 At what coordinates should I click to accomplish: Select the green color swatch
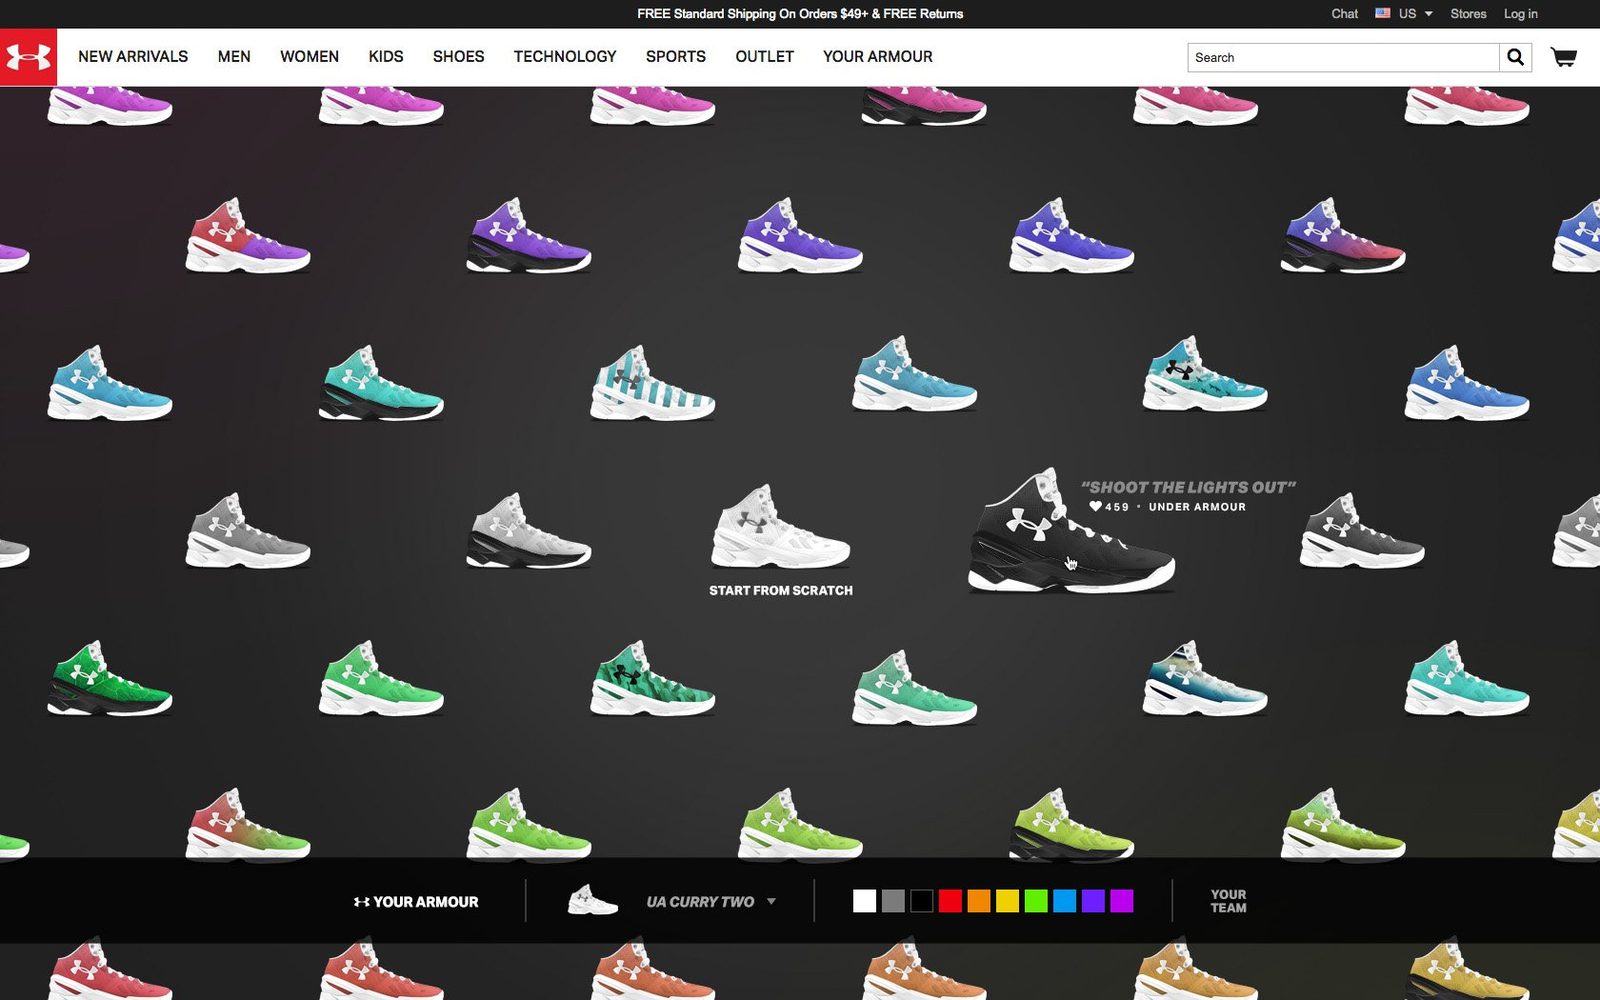[1036, 901]
